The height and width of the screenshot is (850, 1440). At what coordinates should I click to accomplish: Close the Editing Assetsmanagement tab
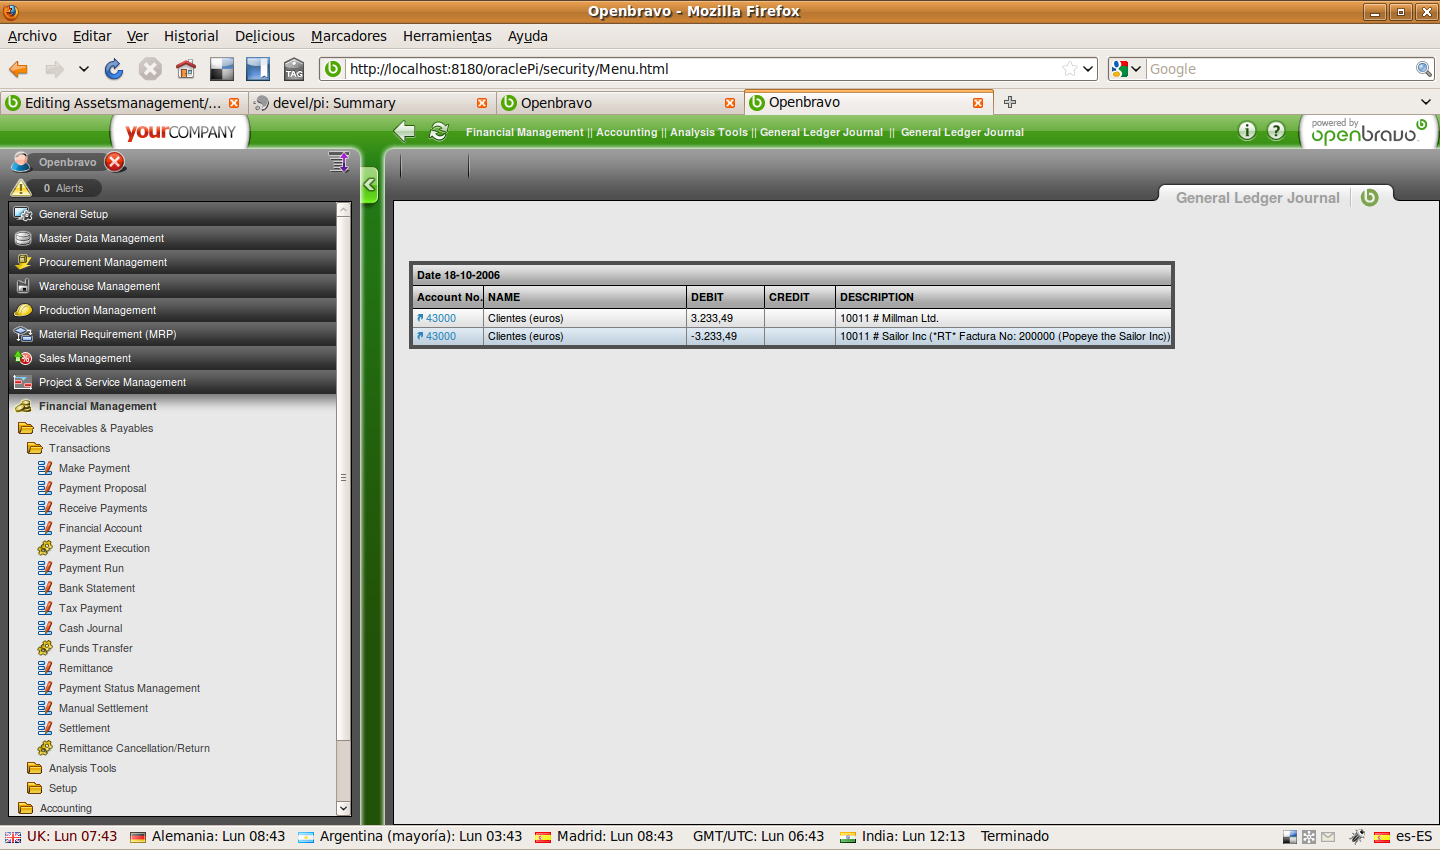coord(234,103)
